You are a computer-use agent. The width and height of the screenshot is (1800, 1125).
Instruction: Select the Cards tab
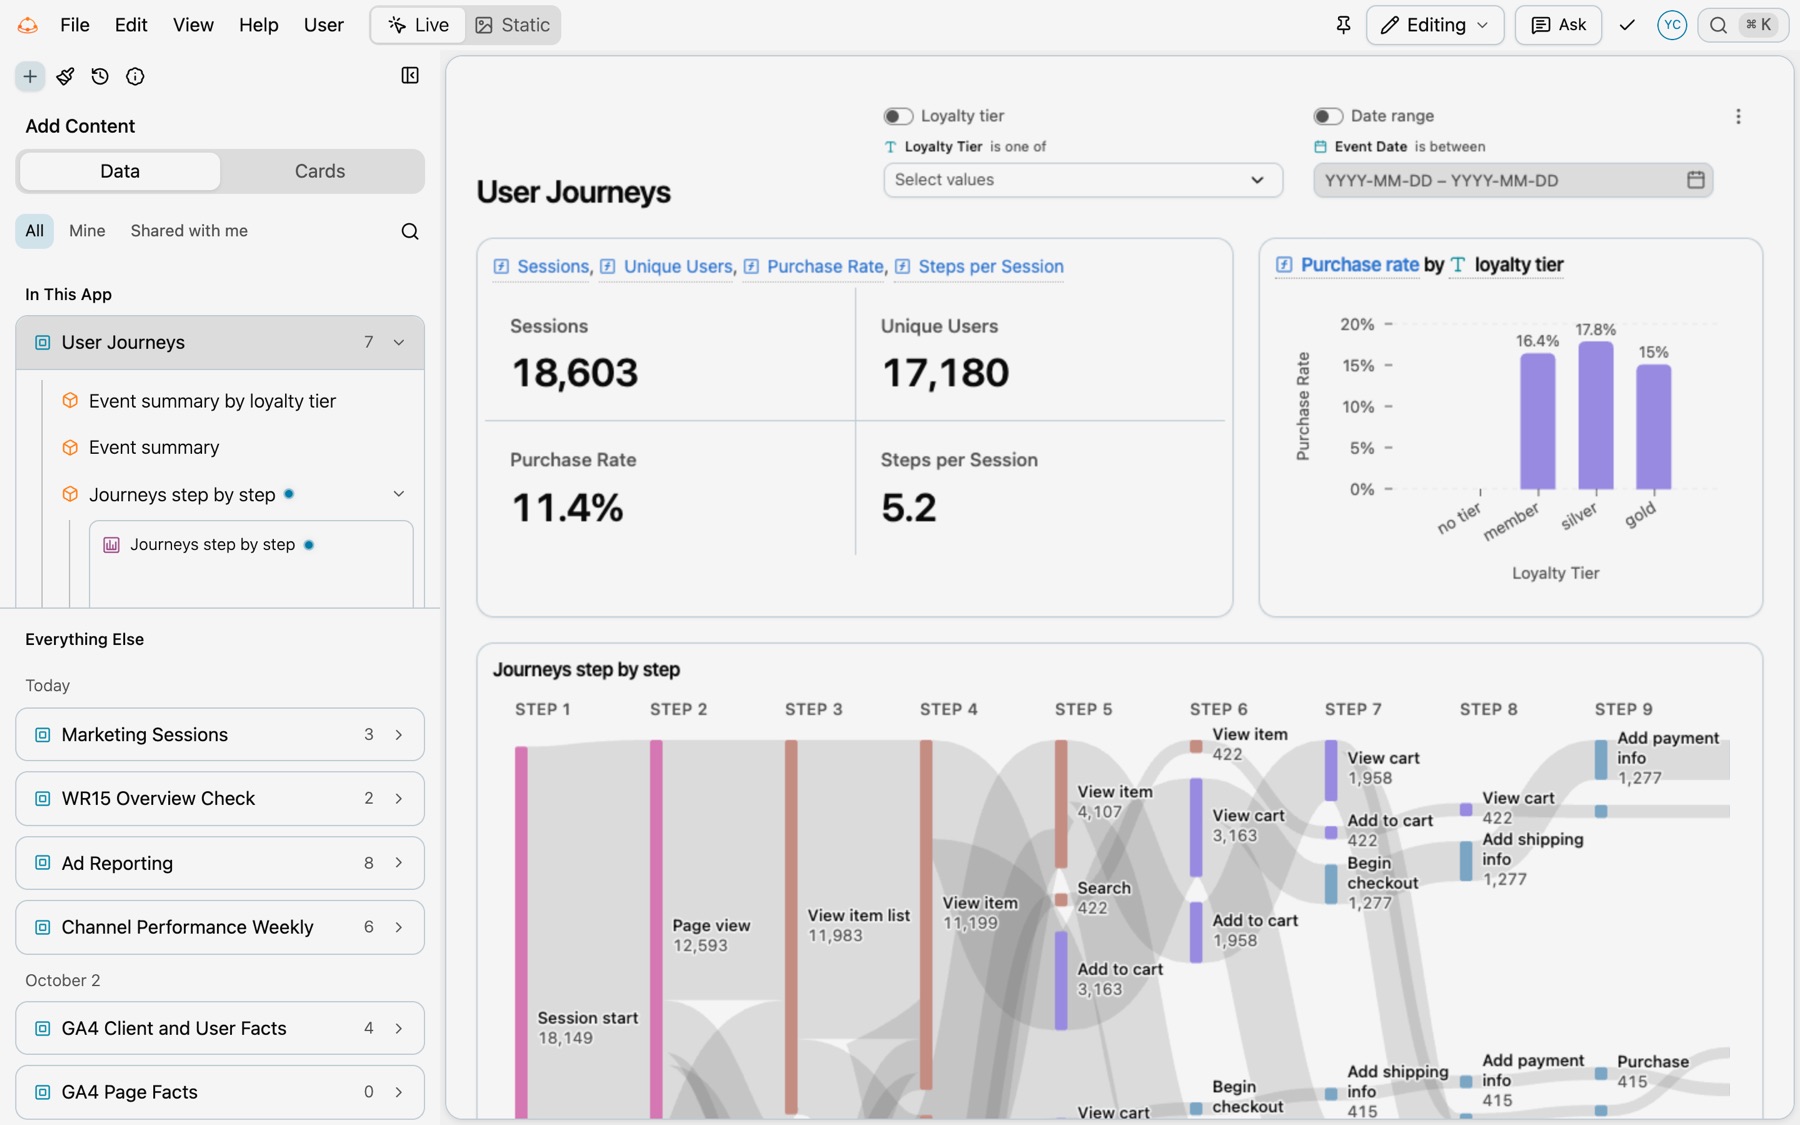[x=320, y=171]
